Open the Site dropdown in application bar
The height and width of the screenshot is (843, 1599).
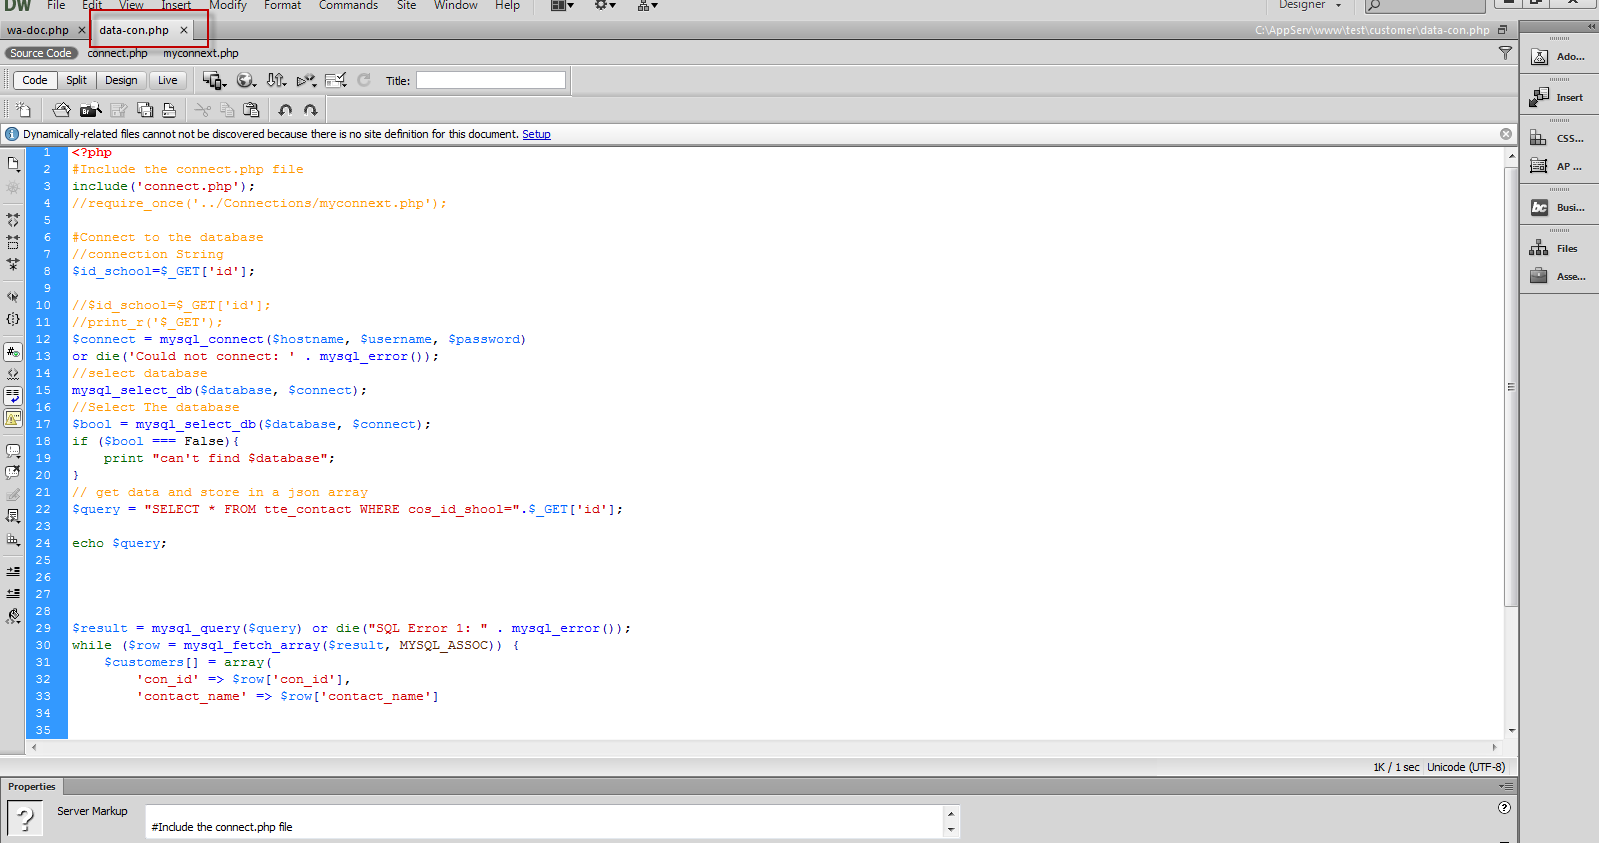pyautogui.click(x=648, y=5)
